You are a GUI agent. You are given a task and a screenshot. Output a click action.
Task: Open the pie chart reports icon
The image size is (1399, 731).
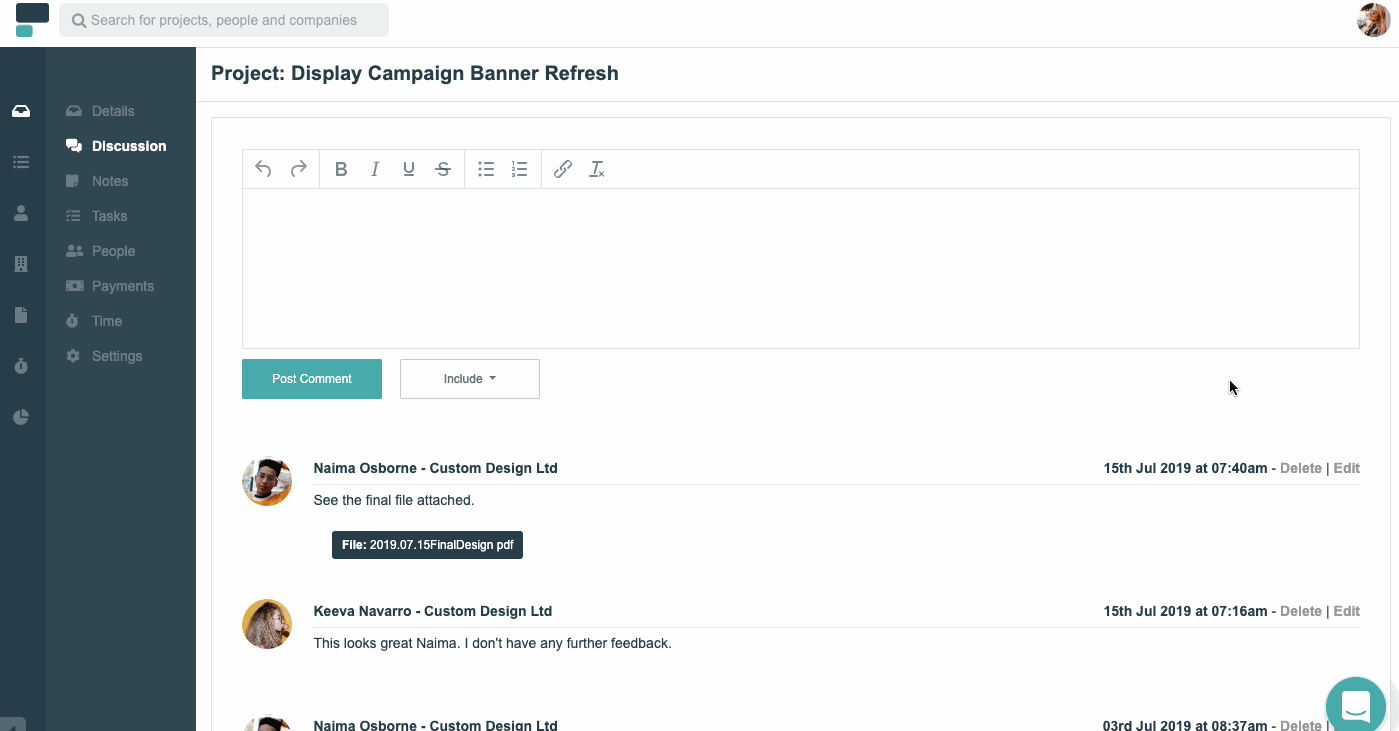(21, 417)
